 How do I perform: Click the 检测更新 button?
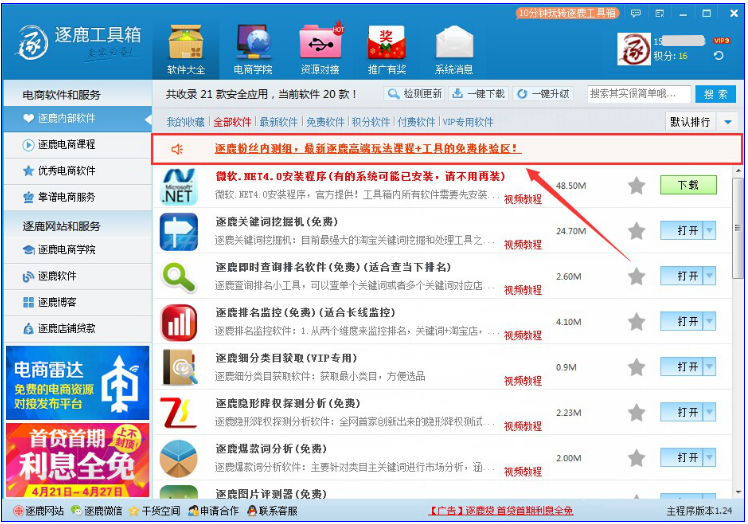414,94
